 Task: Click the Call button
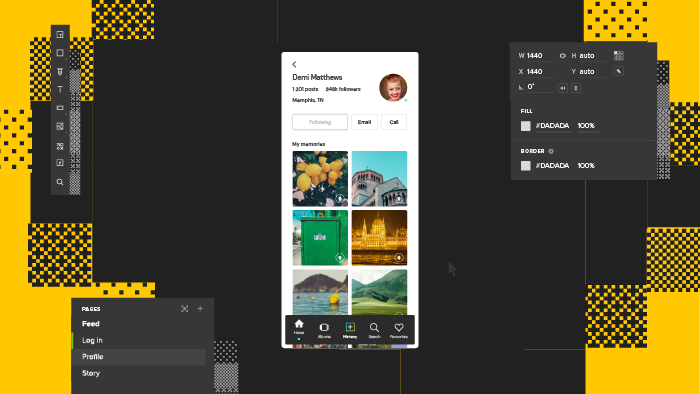(394, 122)
